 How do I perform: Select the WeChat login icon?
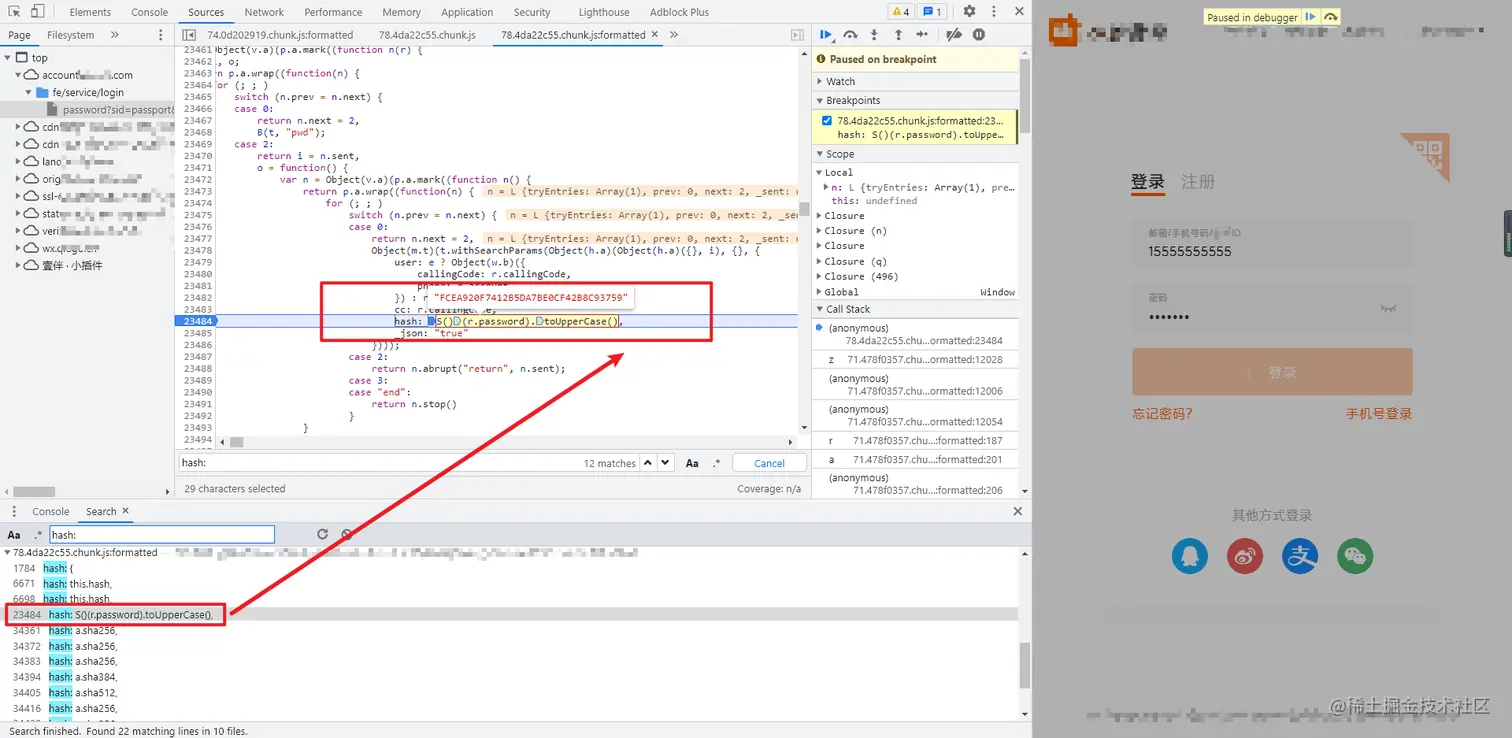1355,556
